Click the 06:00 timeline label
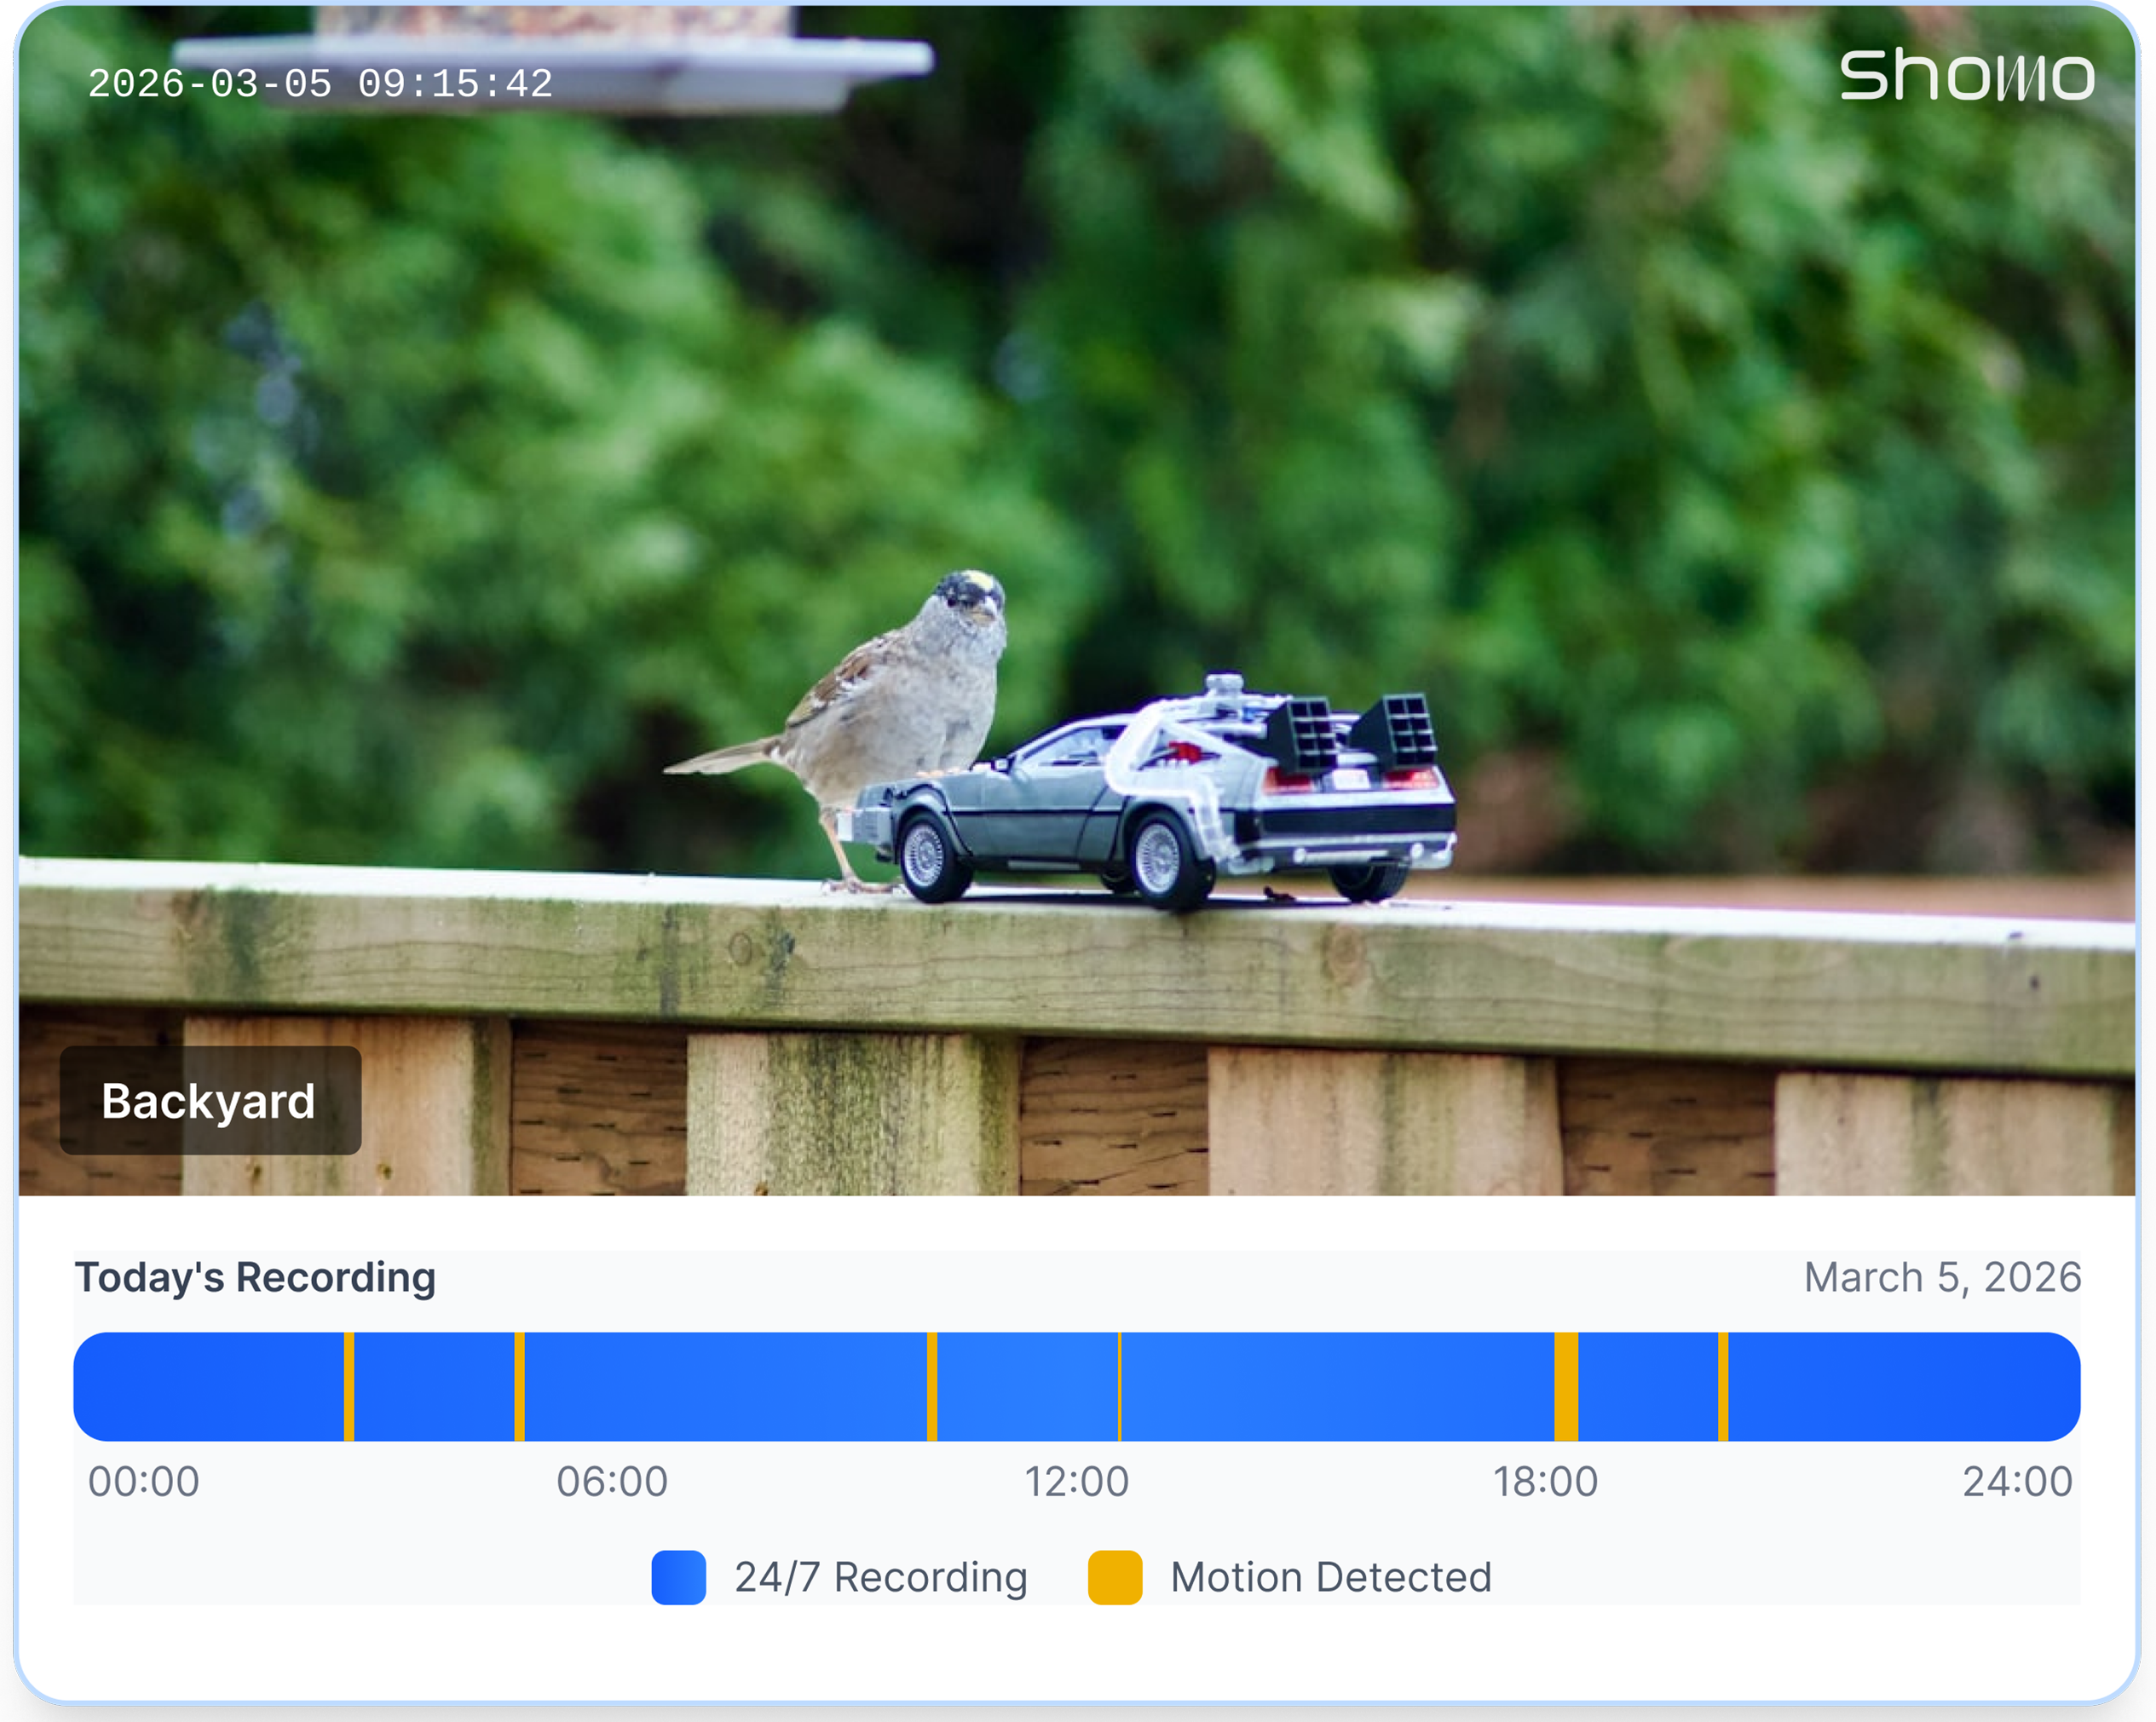2156x1722 pixels. point(612,1481)
